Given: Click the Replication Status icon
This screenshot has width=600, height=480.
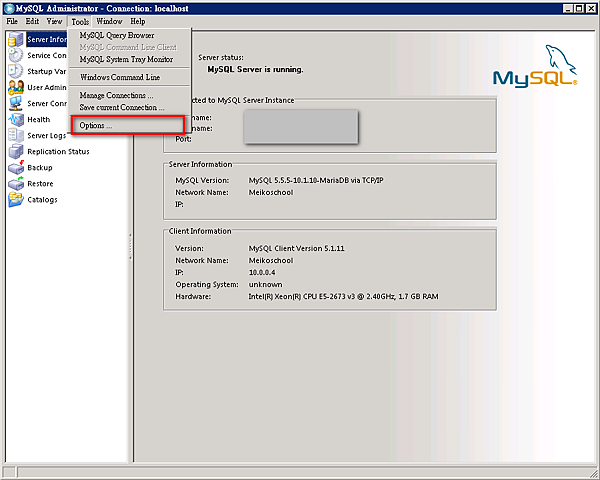Looking at the screenshot, I should click(x=16, y=152).
